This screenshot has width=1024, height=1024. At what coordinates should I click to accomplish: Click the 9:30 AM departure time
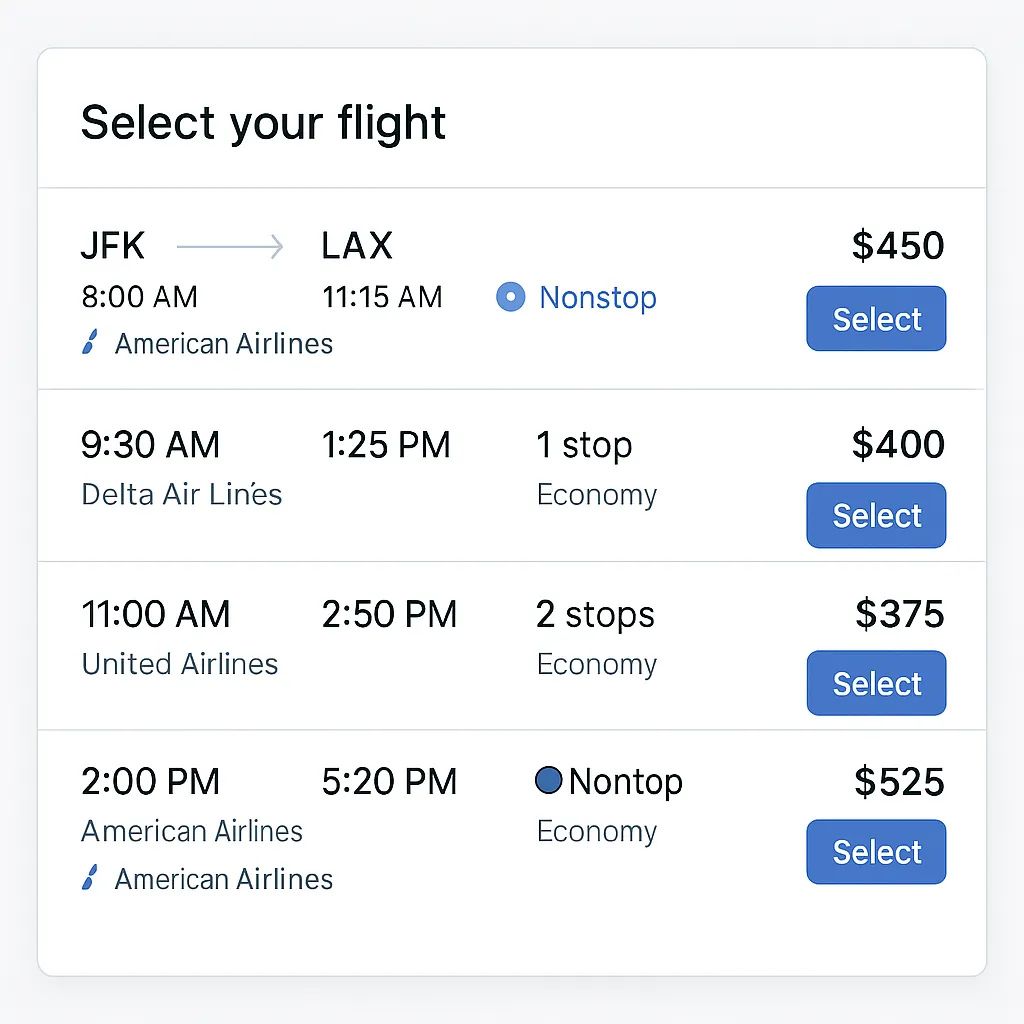(150, 445)
